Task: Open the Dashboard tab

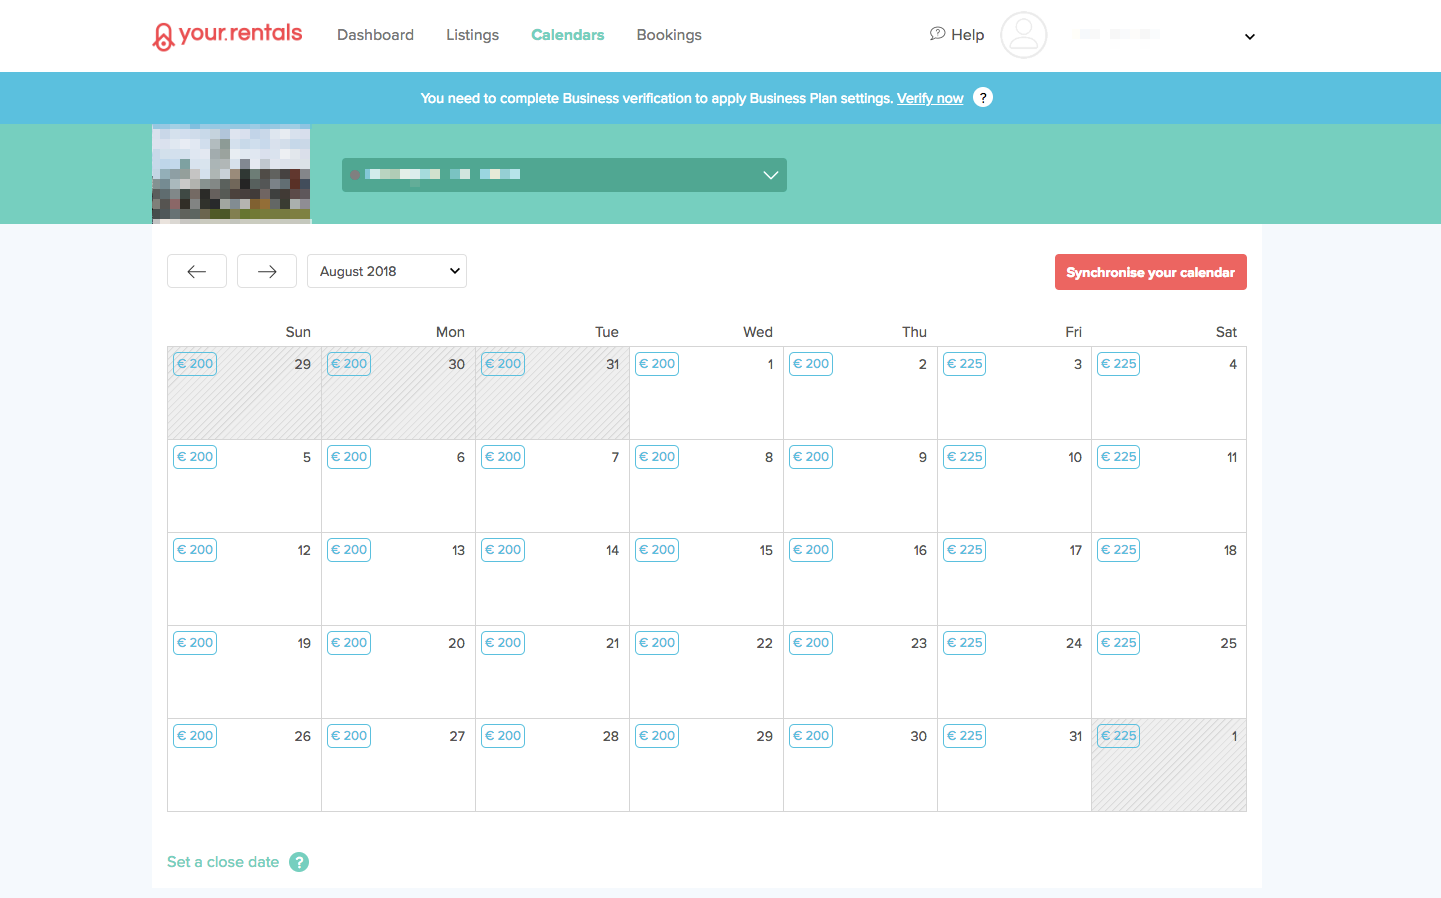Action: (x=375, y=35)
